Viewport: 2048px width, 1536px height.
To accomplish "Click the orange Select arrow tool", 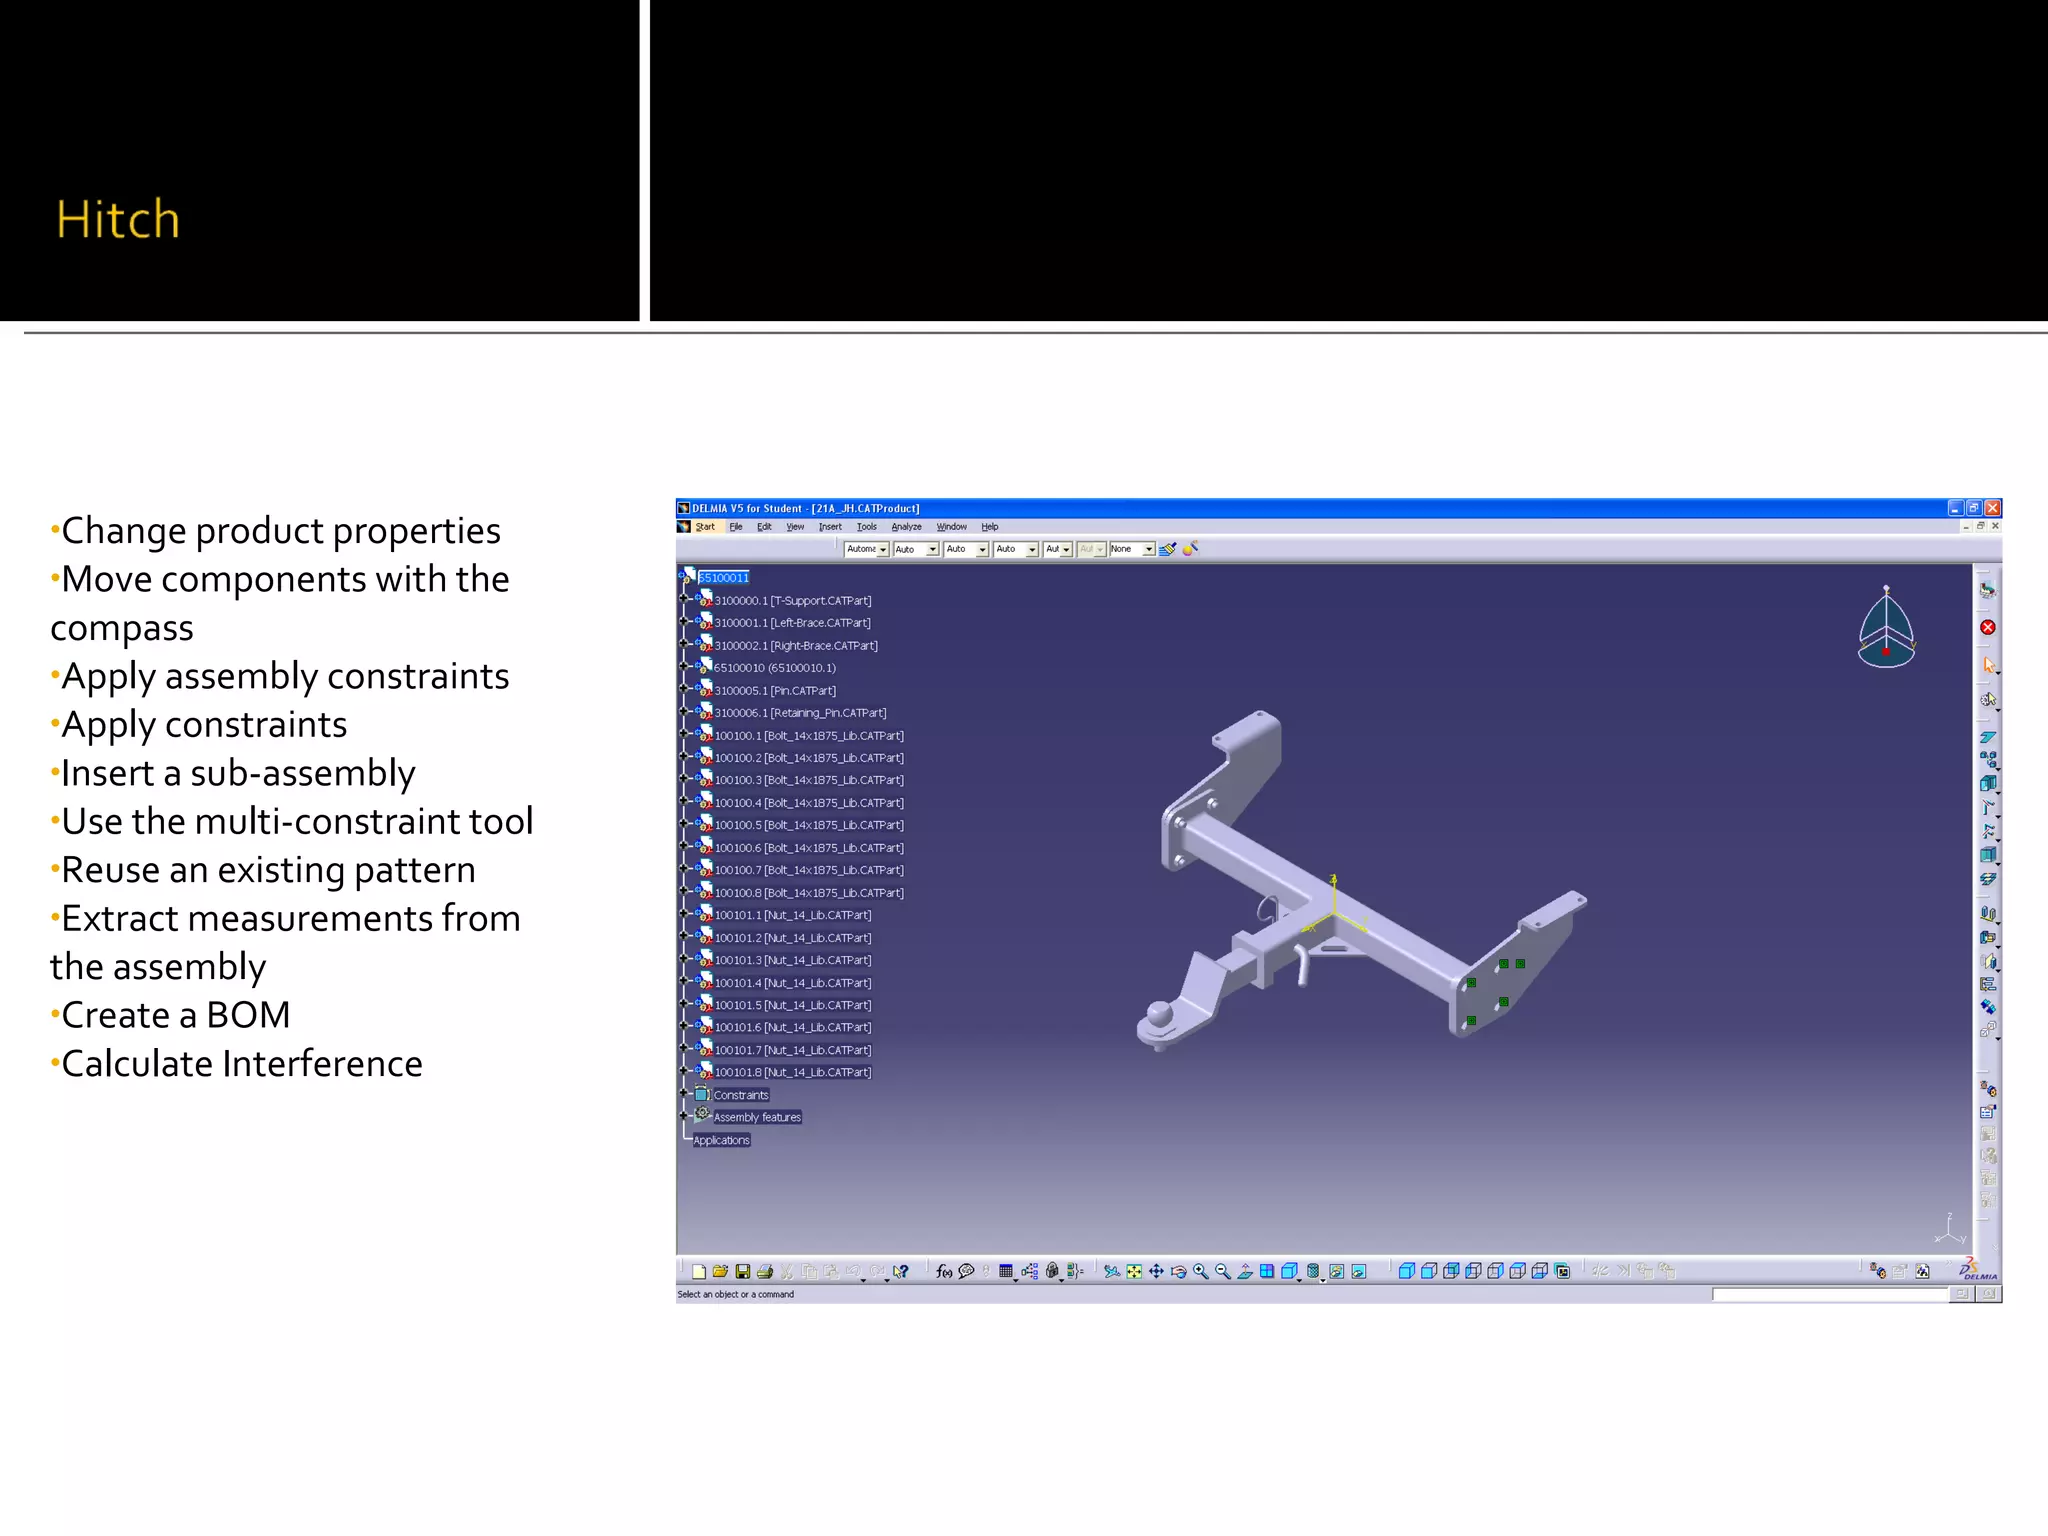I will click(1988, 665).
